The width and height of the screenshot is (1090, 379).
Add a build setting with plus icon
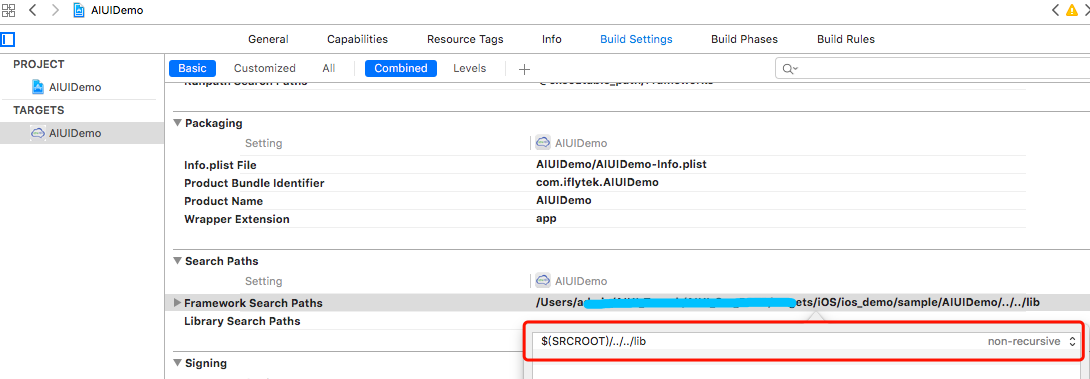(525, 69)
